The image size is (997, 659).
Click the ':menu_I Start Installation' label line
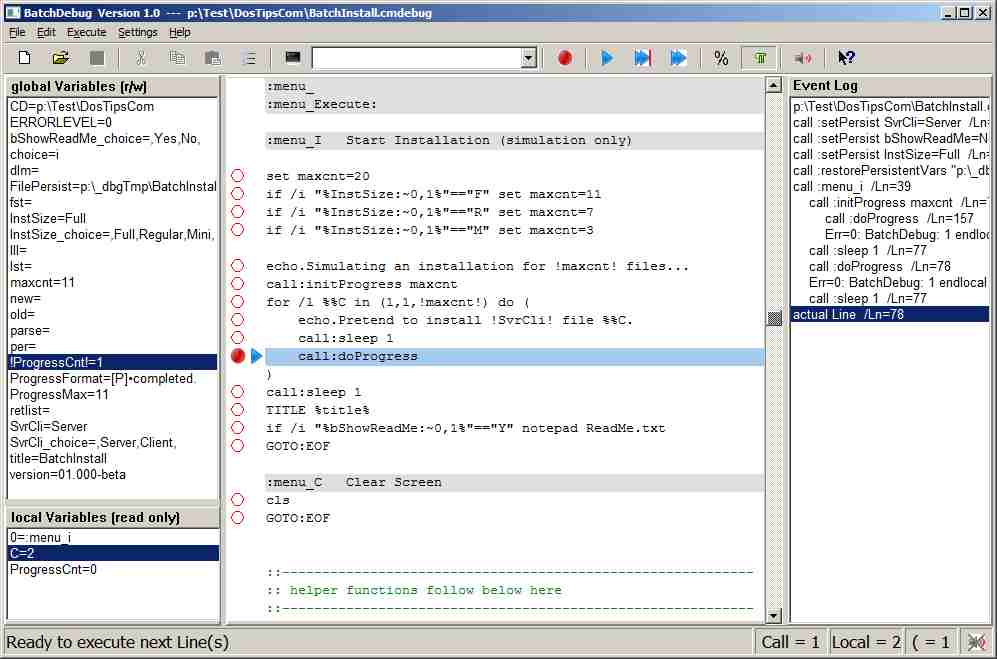pos(514,140)
